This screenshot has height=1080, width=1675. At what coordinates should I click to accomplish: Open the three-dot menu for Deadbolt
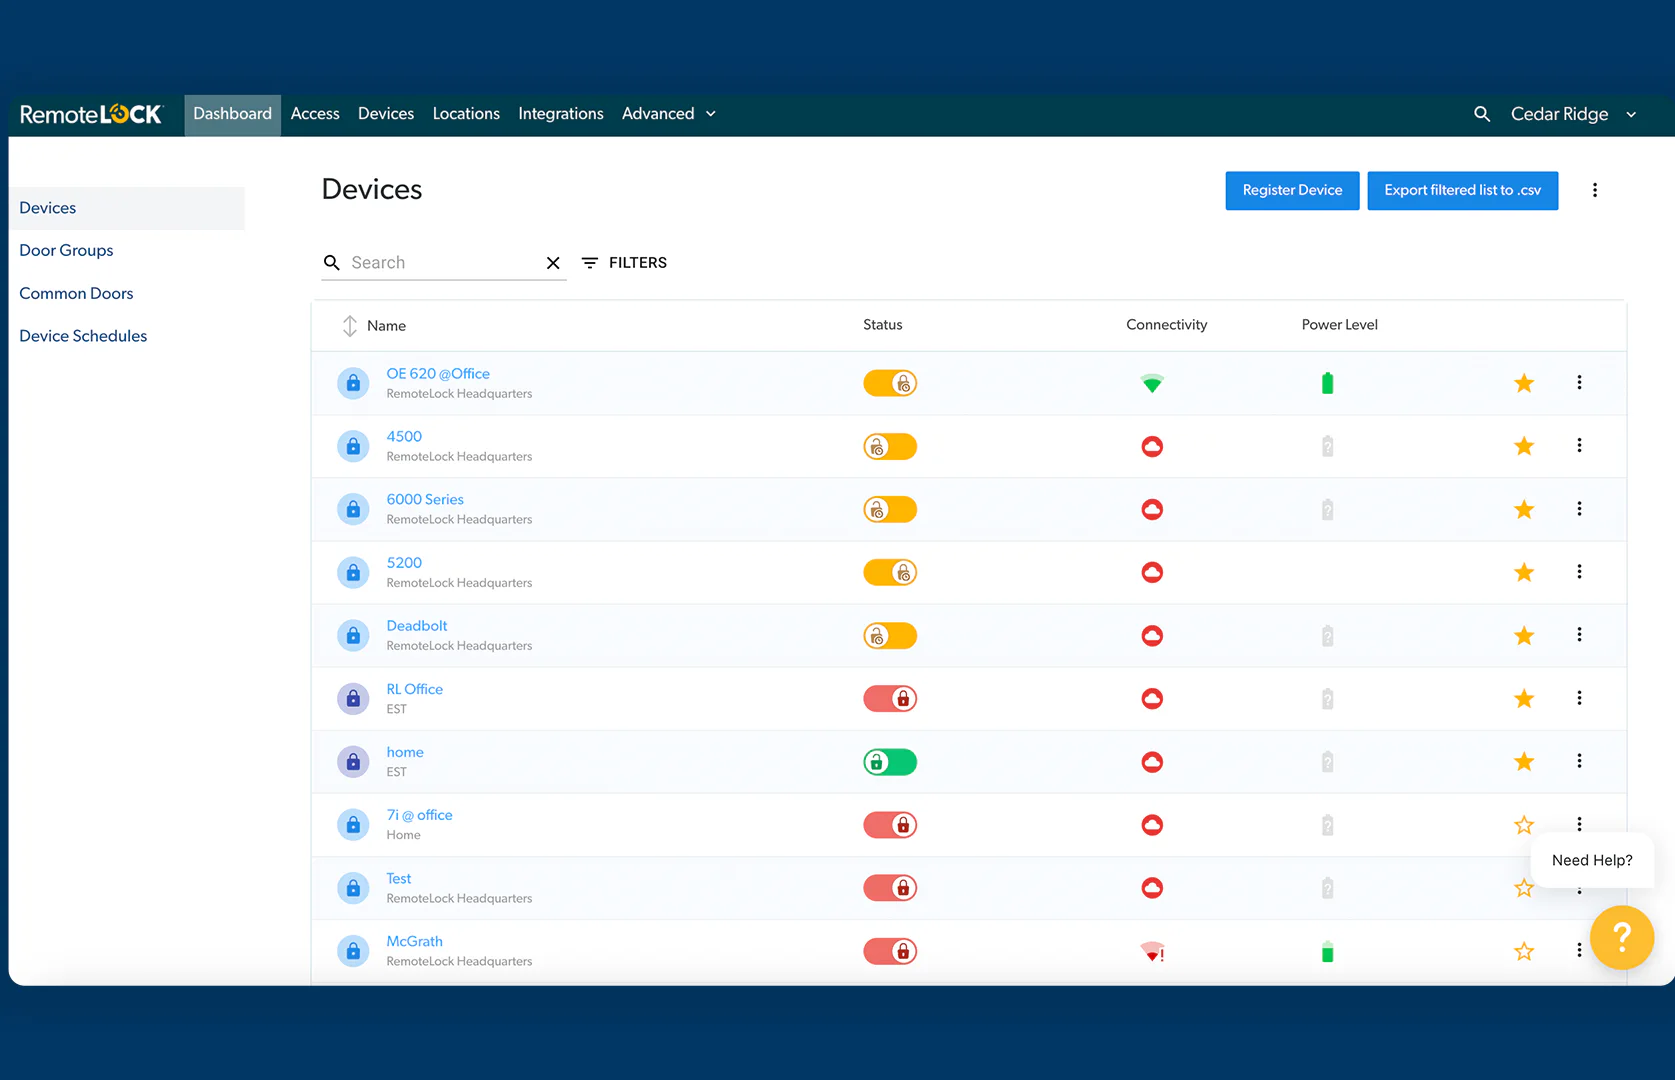pyautogui.click(x=1579, y=634)
